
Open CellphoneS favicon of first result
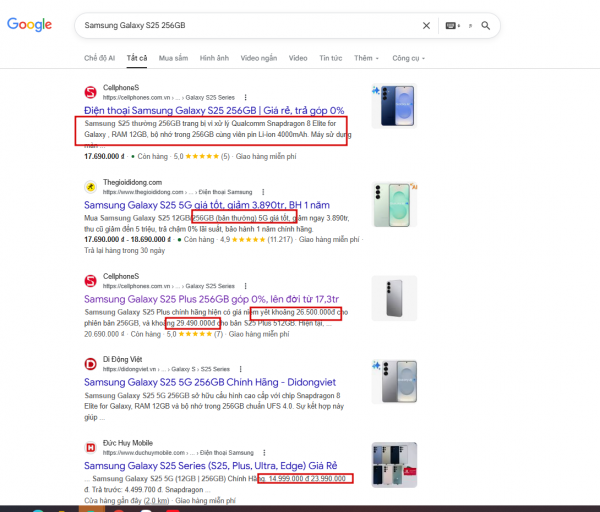click(x=90, y=92)
